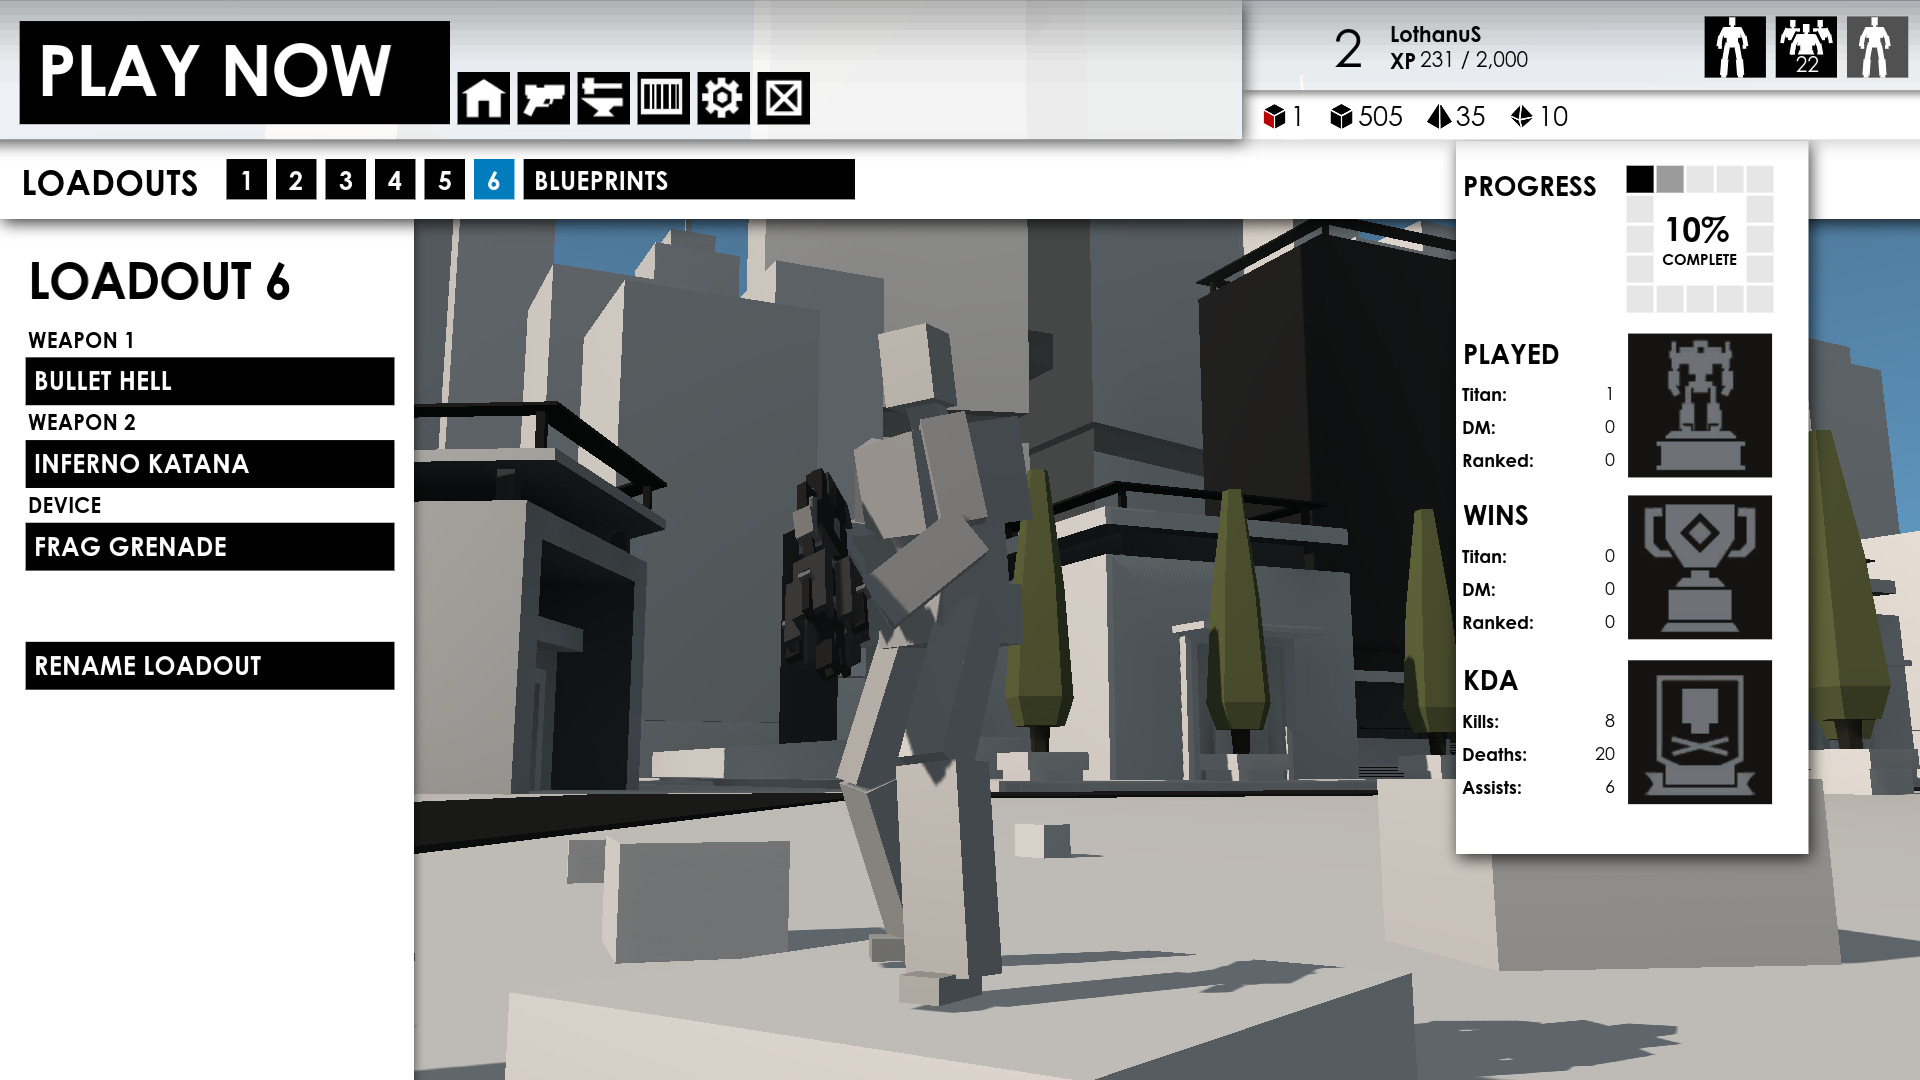Open the Blueprints tab
The height and width of the screenshot is (1080, 1920).
(x=688, y=180)
